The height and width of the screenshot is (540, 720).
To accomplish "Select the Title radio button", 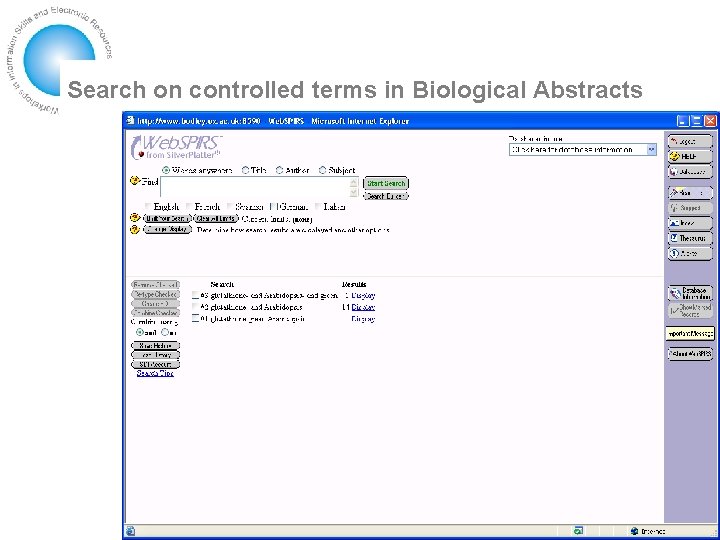I will click(x=246, y=170).
